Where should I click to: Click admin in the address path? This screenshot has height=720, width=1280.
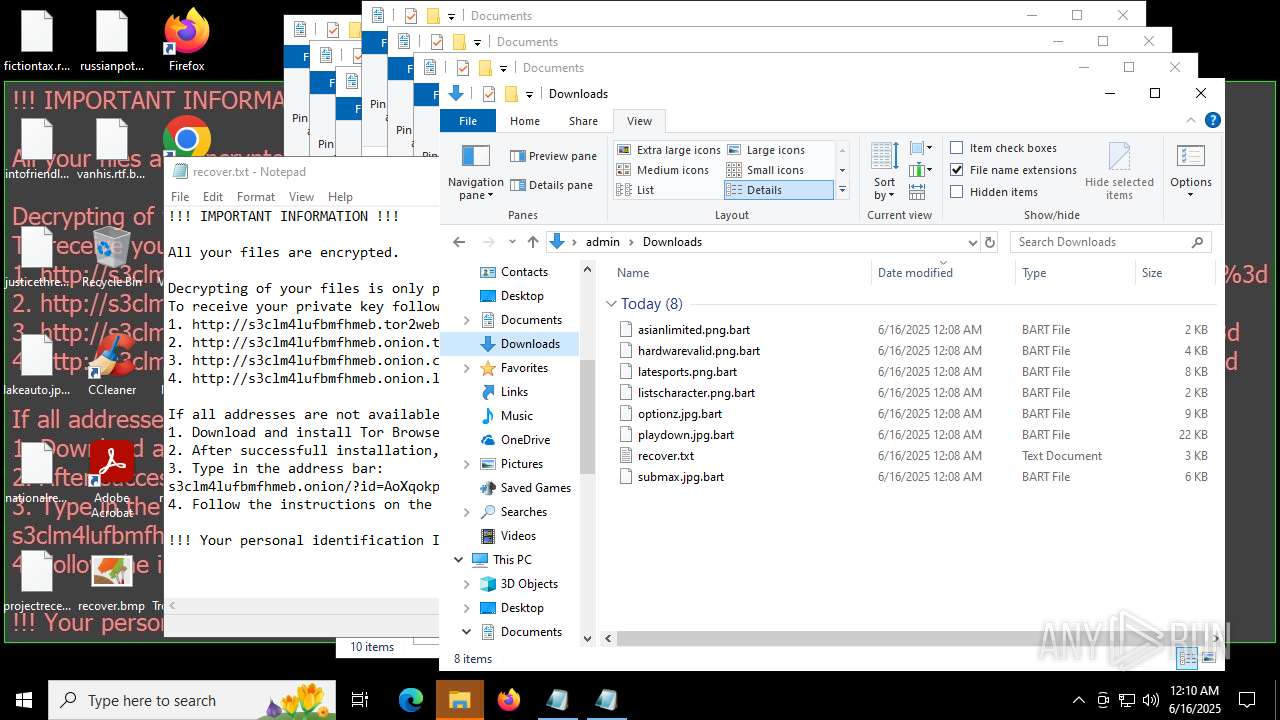coord(602,242)
